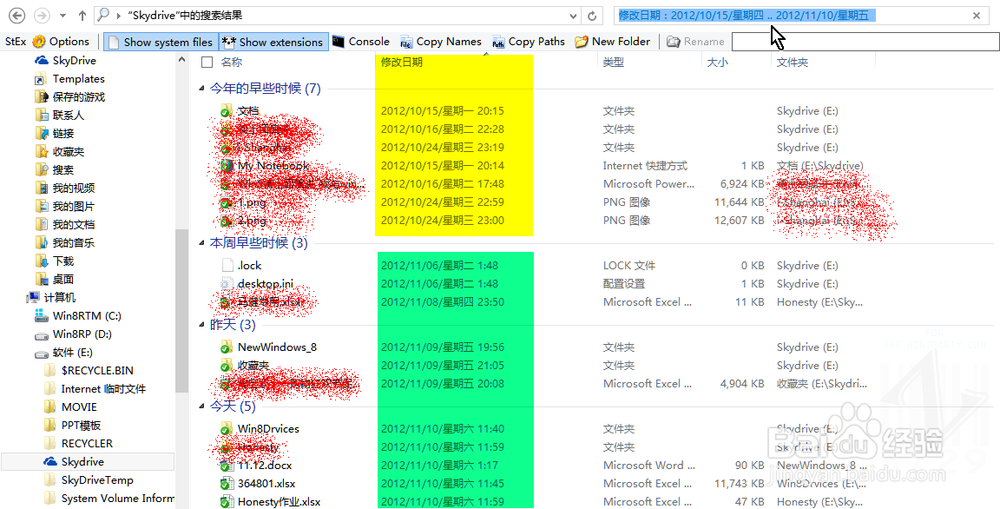Screen dimensions: 1000x509
Task: Click Copy Names button
Action: (x=441, y=41)
